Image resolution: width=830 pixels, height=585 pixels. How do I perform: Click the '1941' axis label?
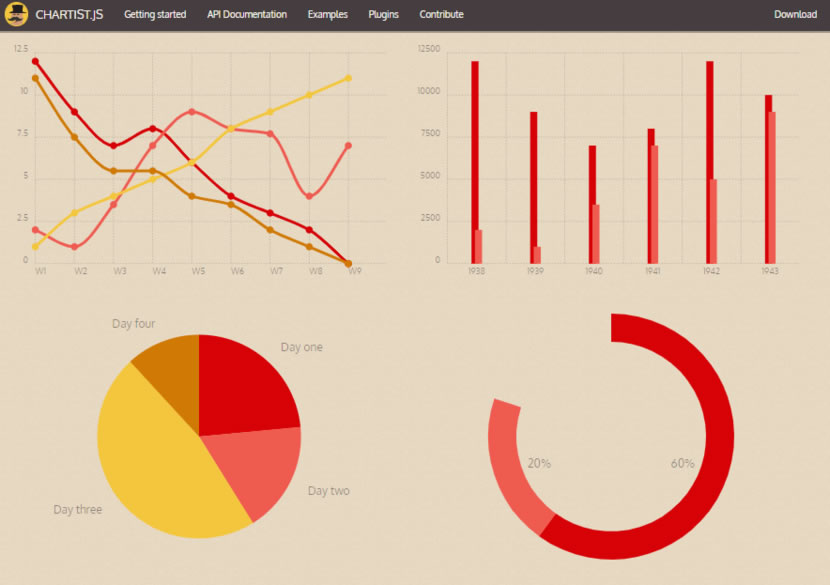(652, 271)
